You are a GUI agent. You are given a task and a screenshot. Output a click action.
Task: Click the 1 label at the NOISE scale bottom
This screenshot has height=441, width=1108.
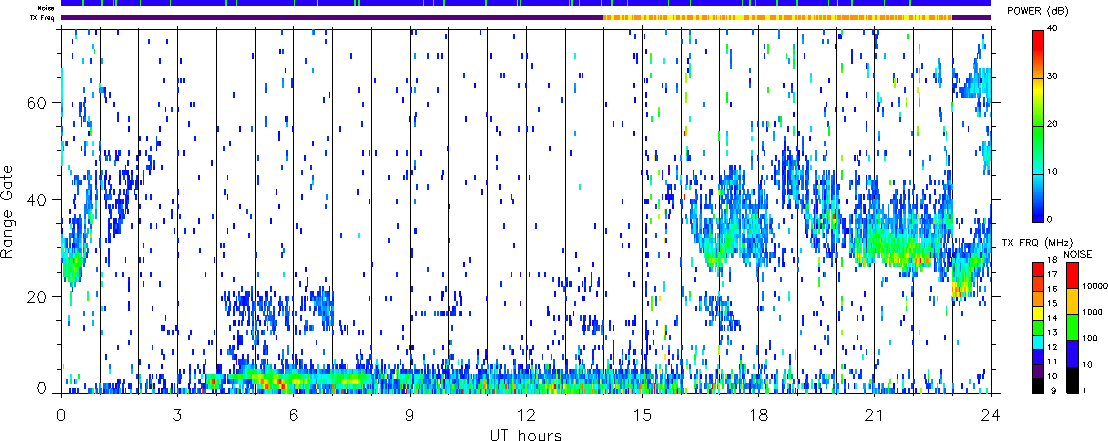pos(1085,390)
